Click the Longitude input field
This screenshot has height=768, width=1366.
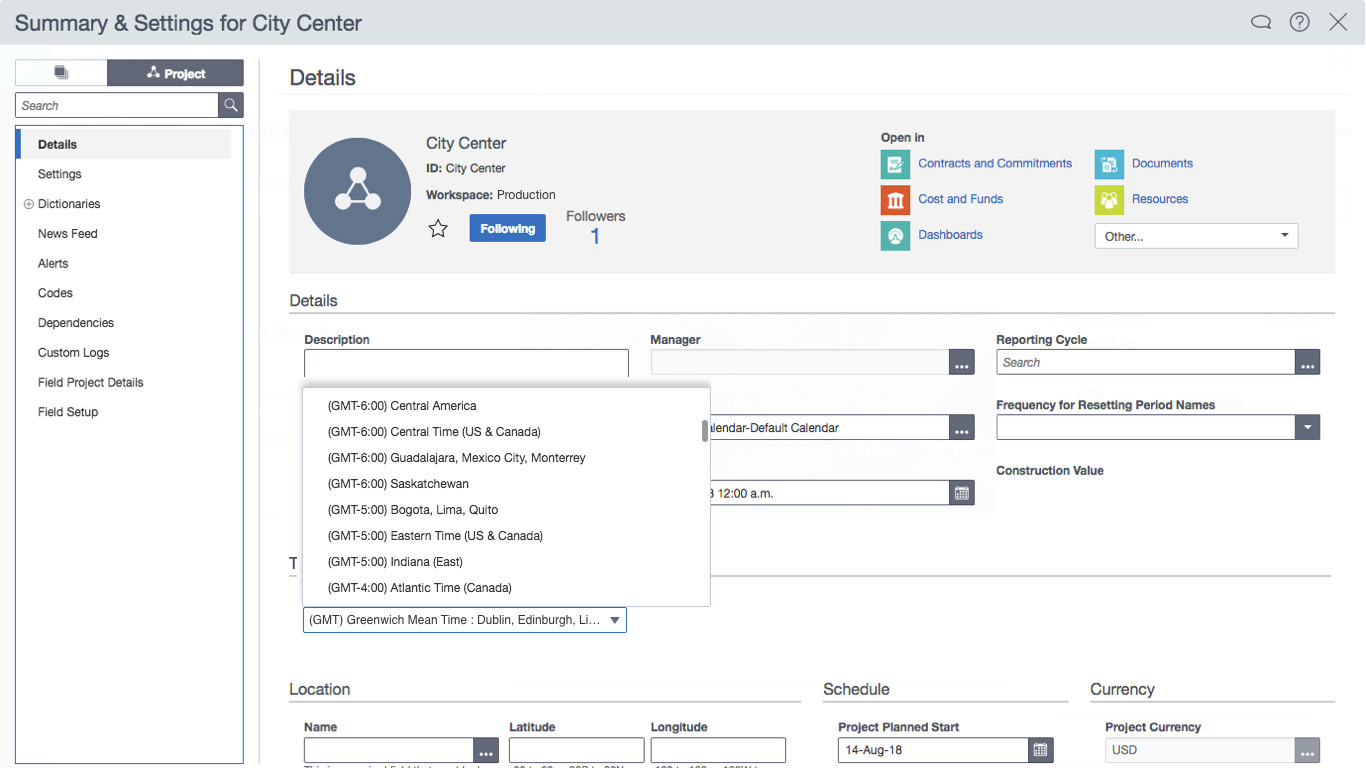click(718, 750)
